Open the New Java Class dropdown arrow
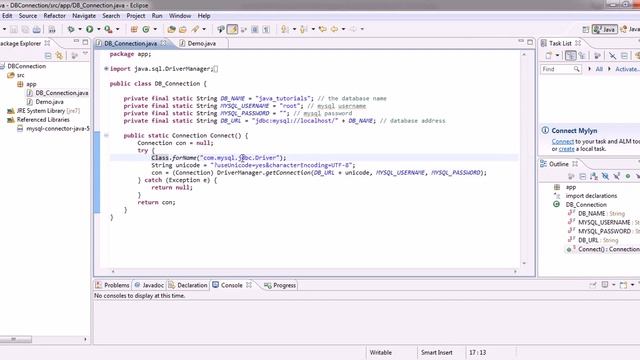This screenshot has width=640, height=360. point(155,29)
